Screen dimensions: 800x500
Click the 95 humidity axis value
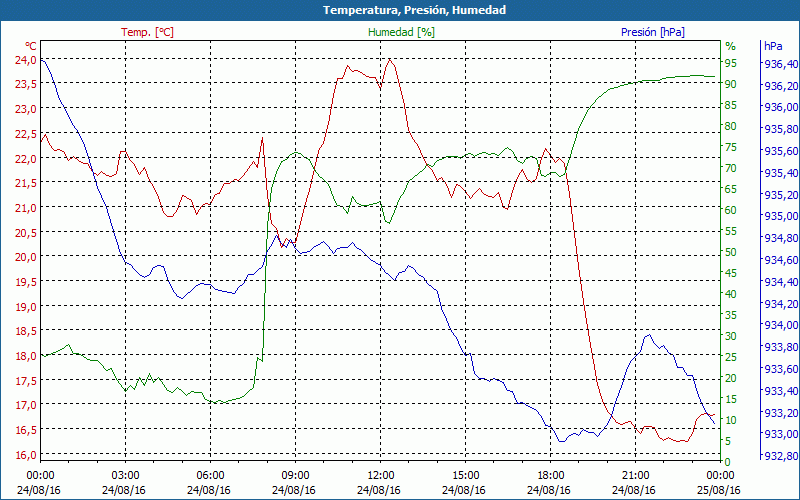(x=731, y=63)
